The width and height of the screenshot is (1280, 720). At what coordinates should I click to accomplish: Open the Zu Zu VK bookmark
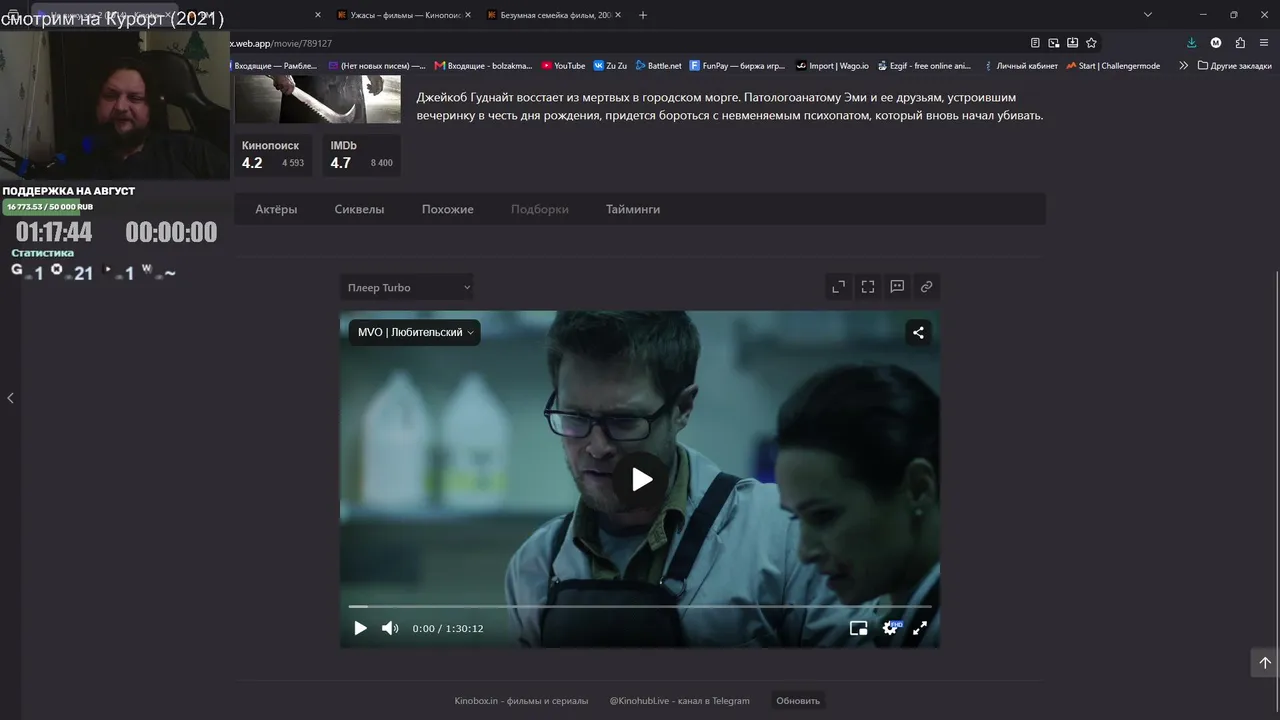(610, 66)
